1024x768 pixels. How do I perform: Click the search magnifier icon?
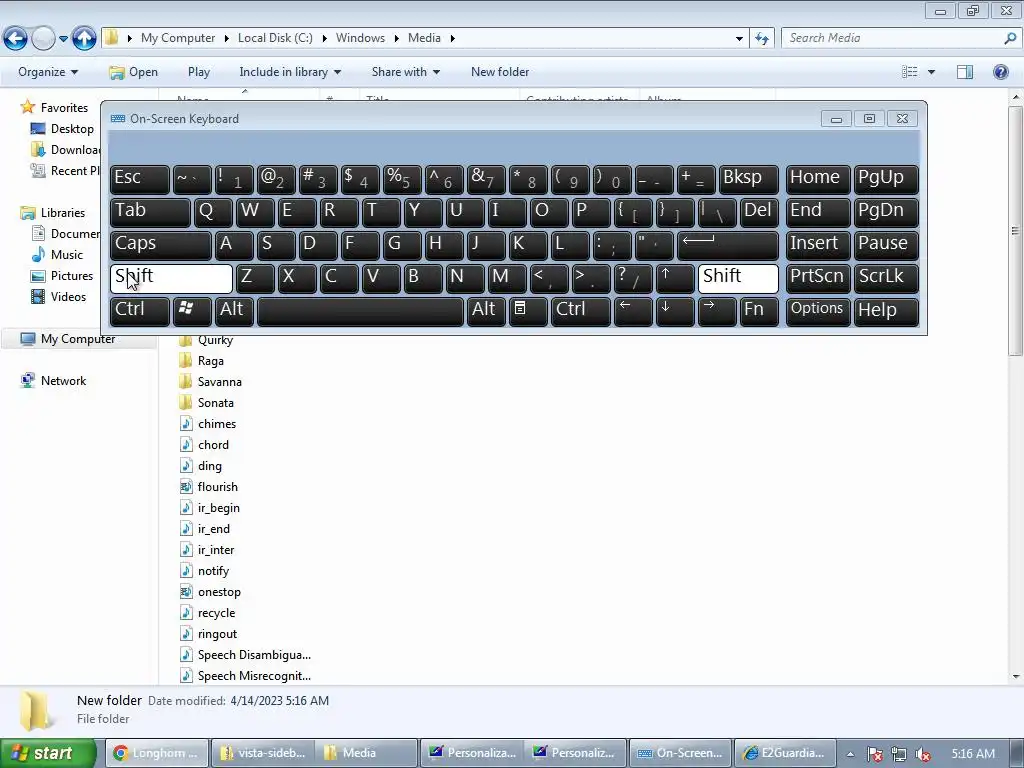pyautogui.click(x=1010, y=38)
